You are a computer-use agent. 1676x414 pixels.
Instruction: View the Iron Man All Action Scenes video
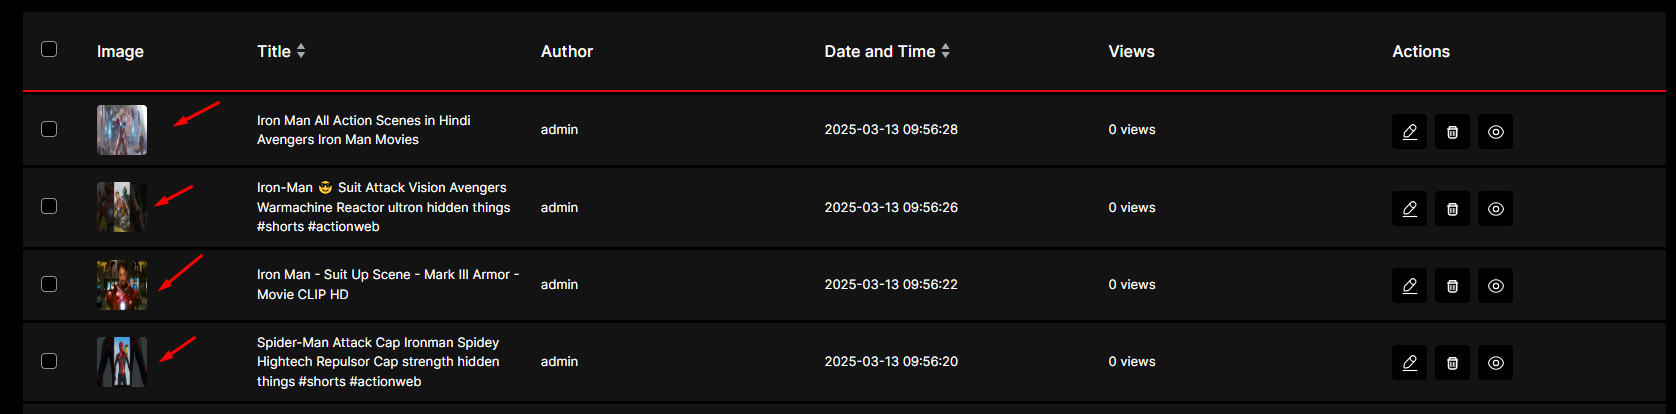click(1495, 131)
